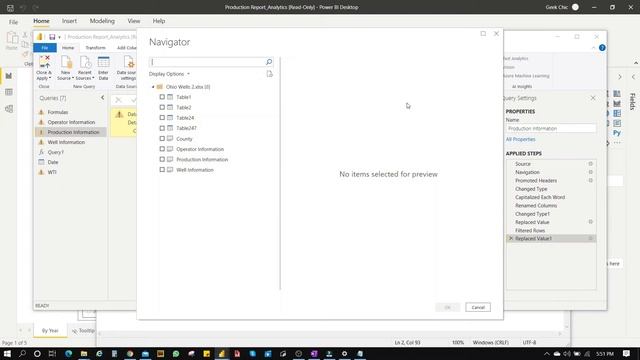
Task: Select the Insert ribbon tab
Action: [x=69, y=21]
